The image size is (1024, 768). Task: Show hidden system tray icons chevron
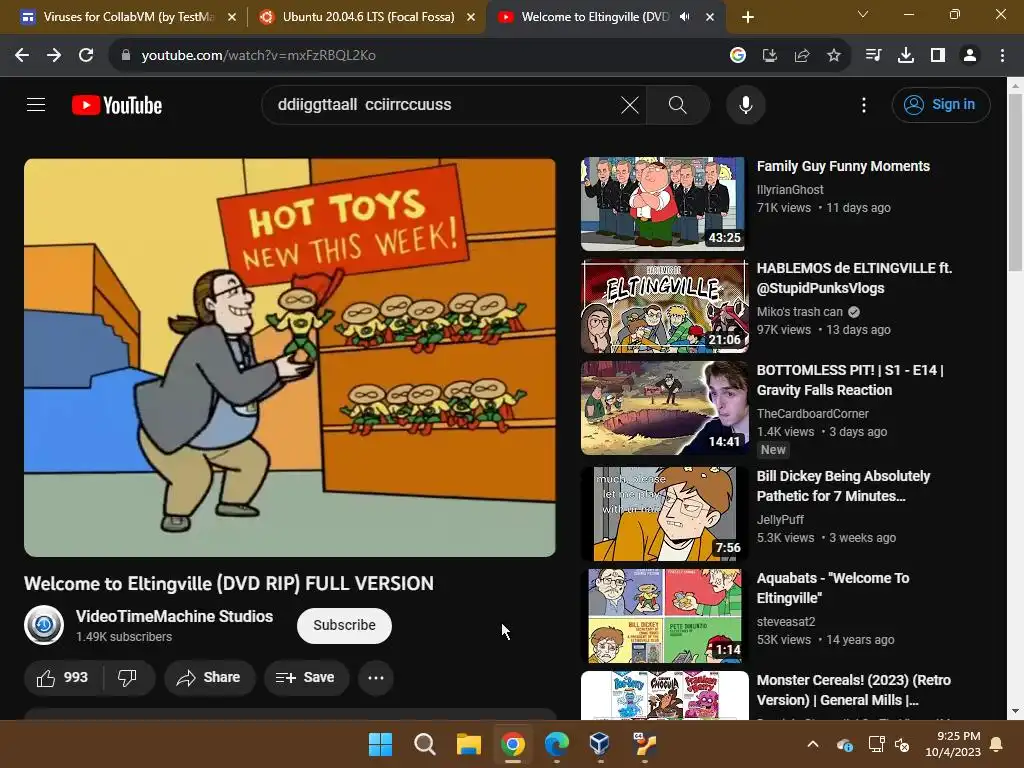pyautogui.click(x=813, y=744)
